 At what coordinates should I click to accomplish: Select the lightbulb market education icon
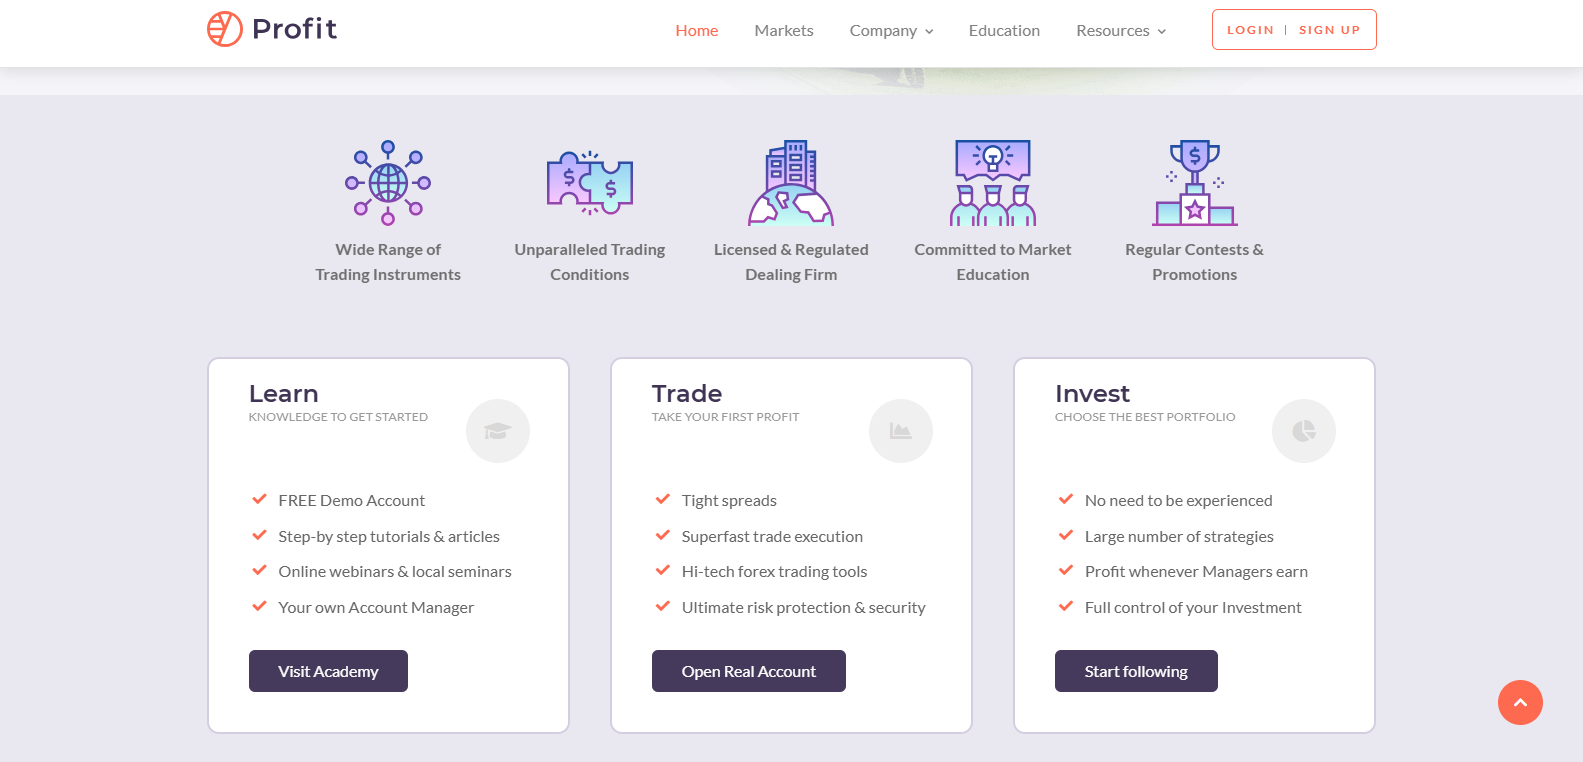pos(993,183)
